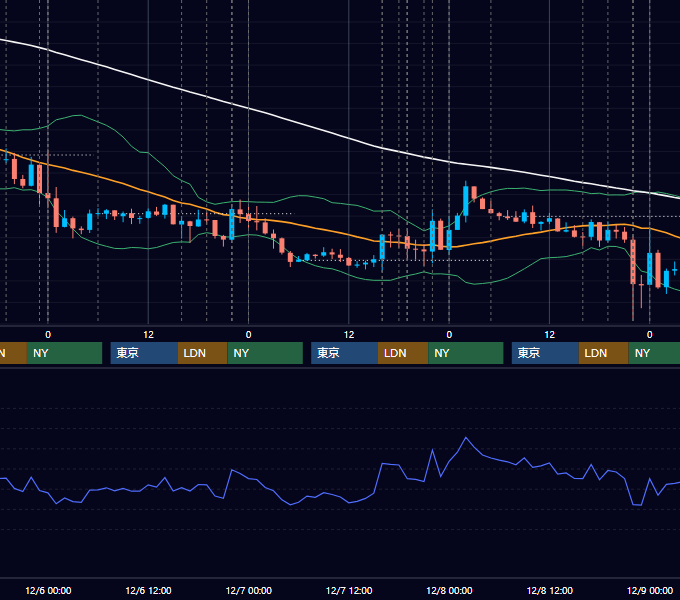
Task: Click 東京 session block spanning 12/6 12:00
Action: pos(144,353)
